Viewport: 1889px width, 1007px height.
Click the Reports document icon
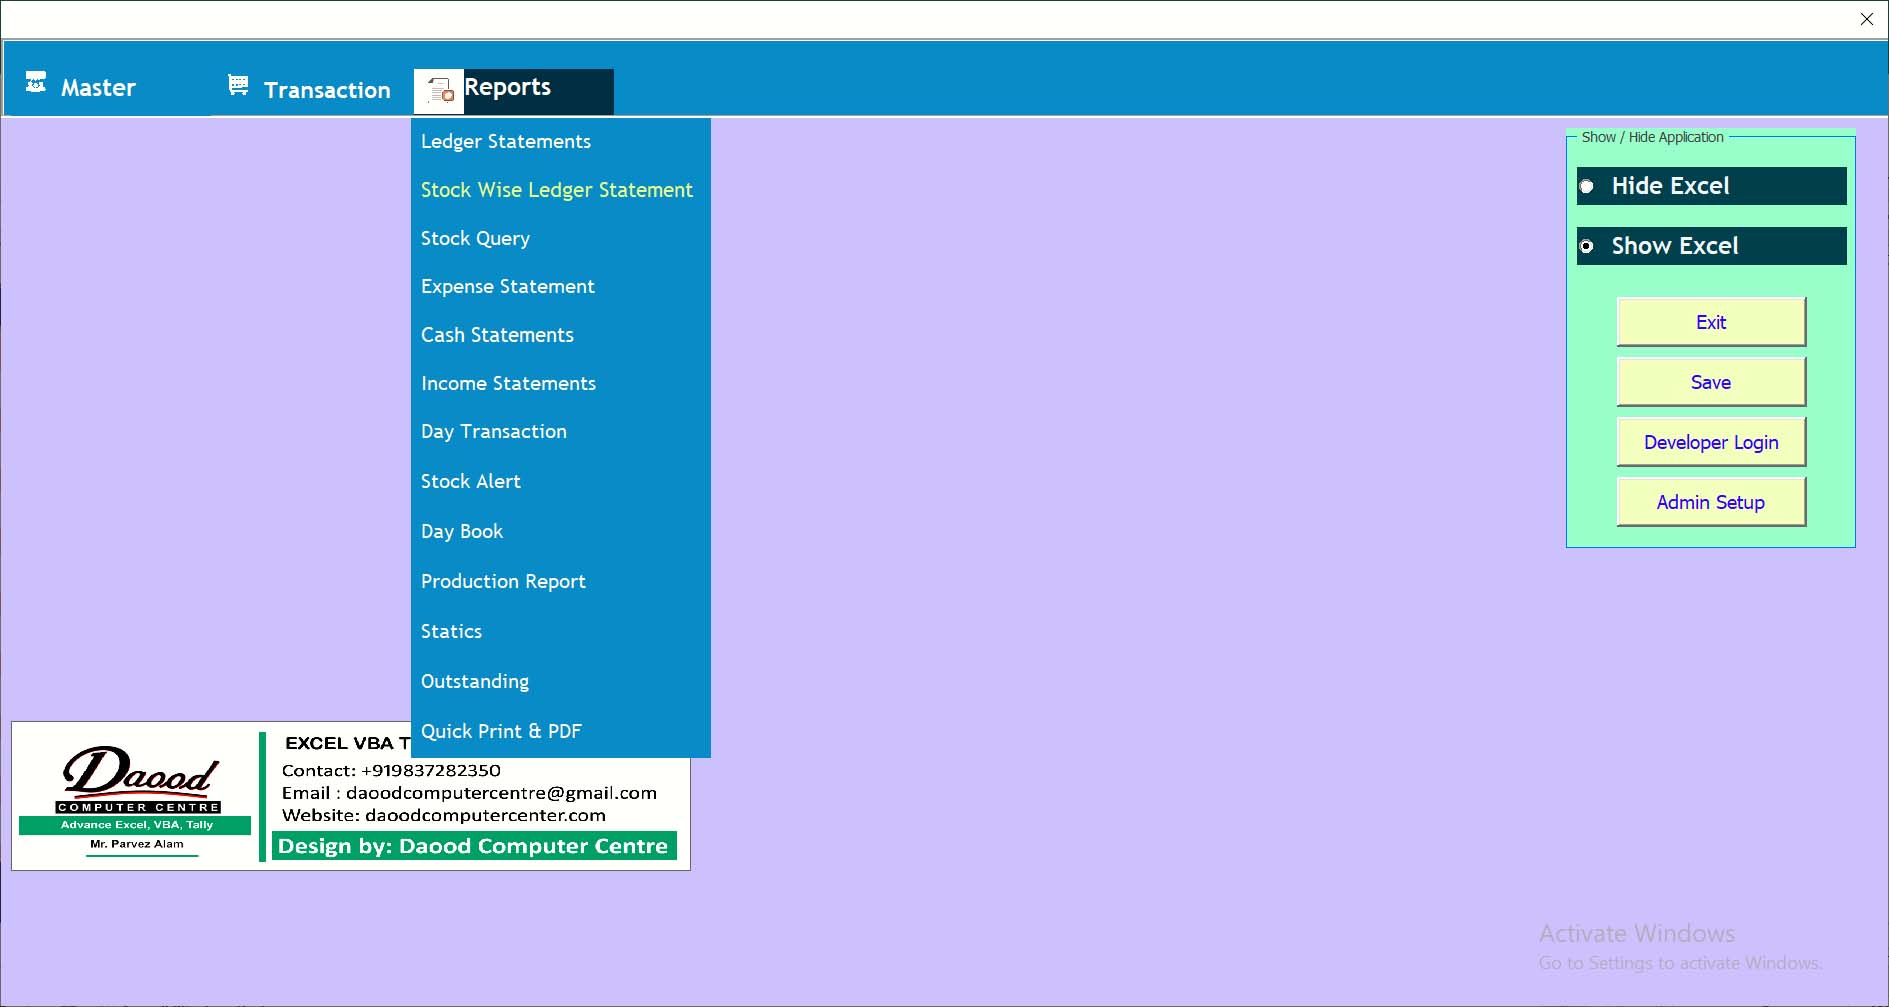pos(440,91)
